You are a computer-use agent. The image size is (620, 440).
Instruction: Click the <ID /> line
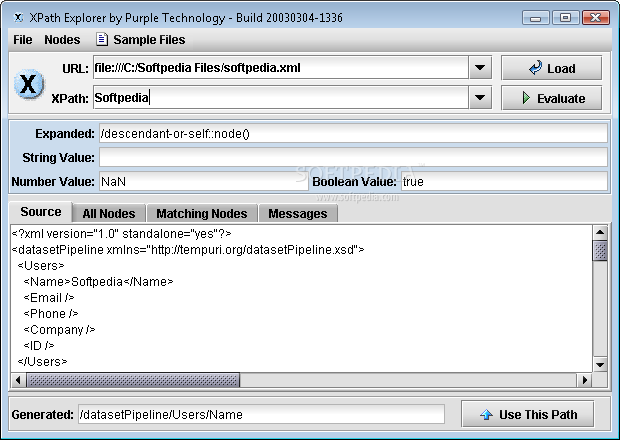(39, 346)
